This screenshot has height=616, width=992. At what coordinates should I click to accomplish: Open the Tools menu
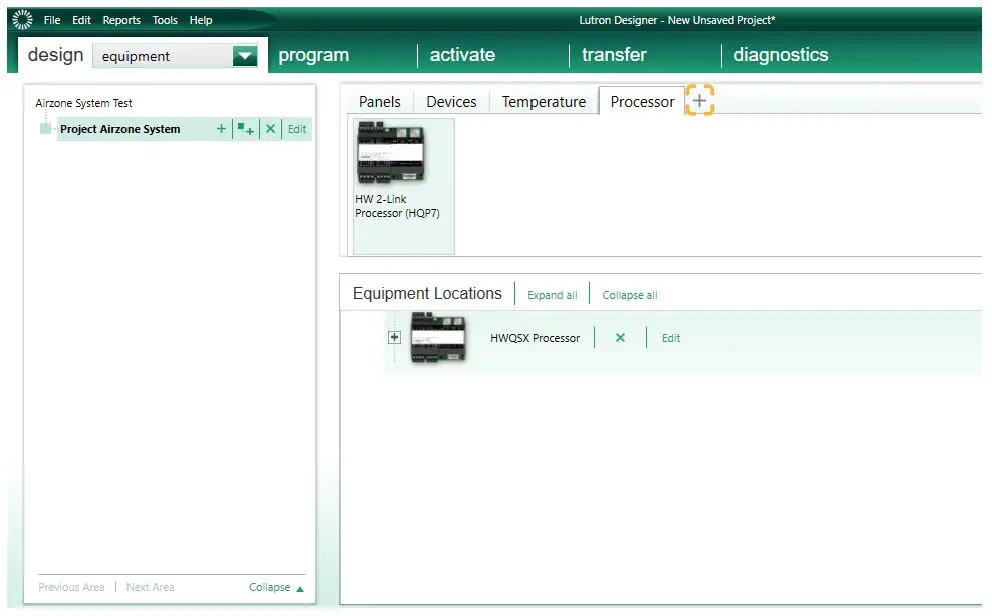tap(165, 19)
